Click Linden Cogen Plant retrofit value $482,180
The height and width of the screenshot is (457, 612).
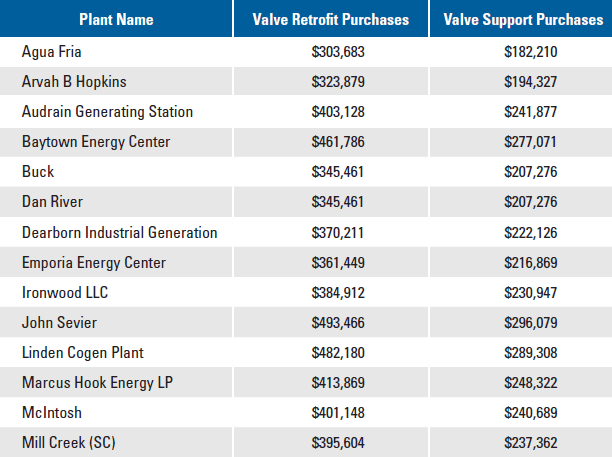pos(331,352)
